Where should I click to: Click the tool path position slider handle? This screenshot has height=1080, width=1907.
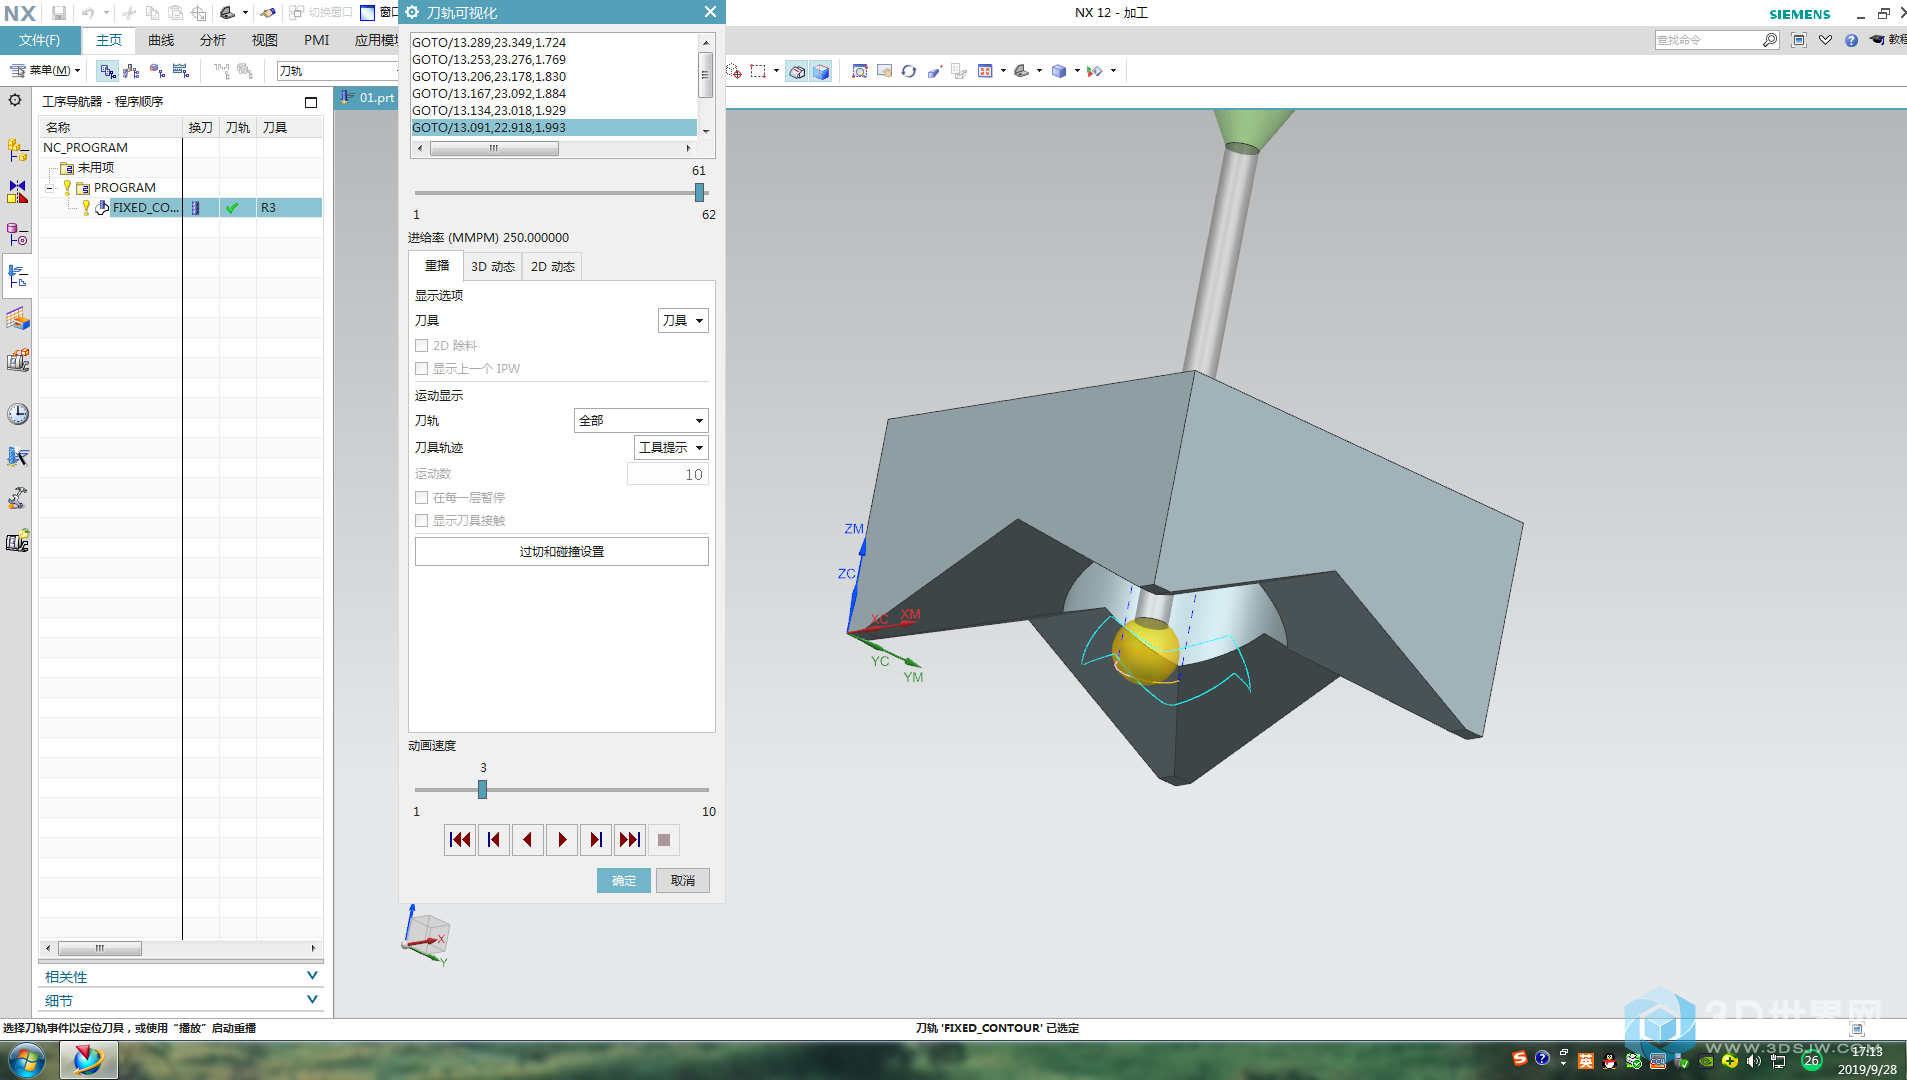pyautogui.click(x=699, y=193)
